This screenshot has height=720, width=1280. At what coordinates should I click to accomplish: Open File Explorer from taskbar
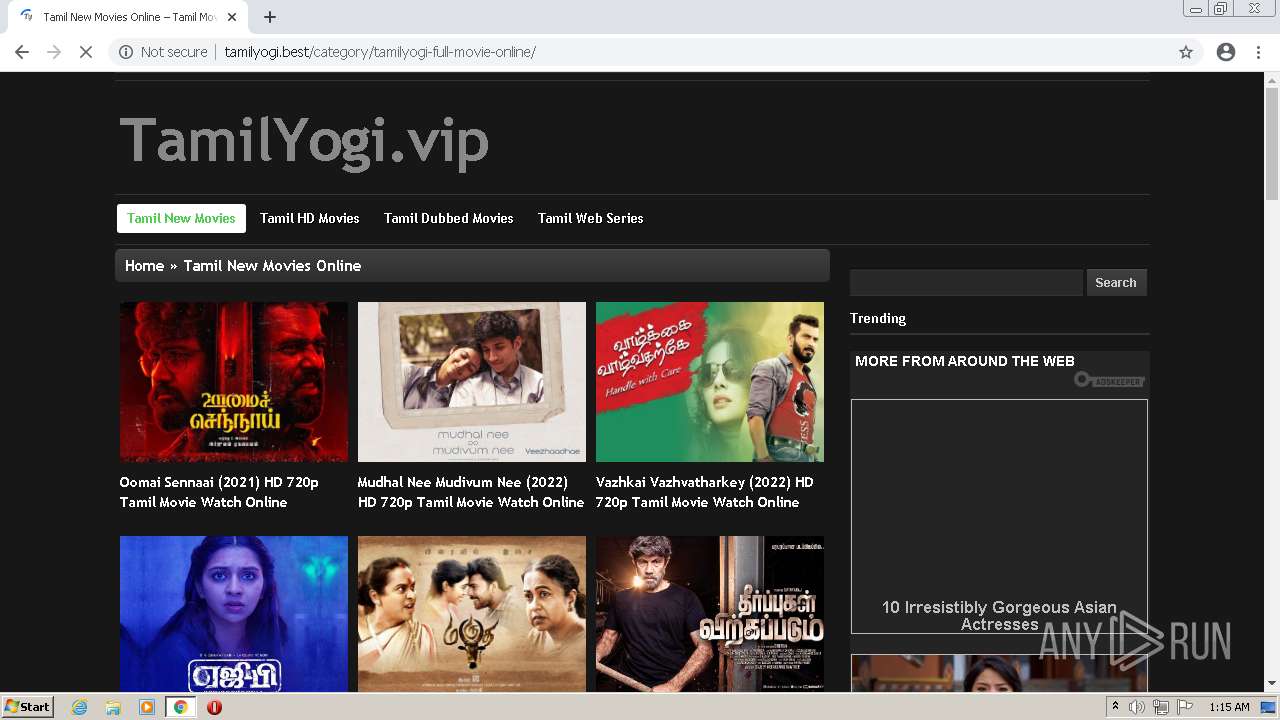113,707
